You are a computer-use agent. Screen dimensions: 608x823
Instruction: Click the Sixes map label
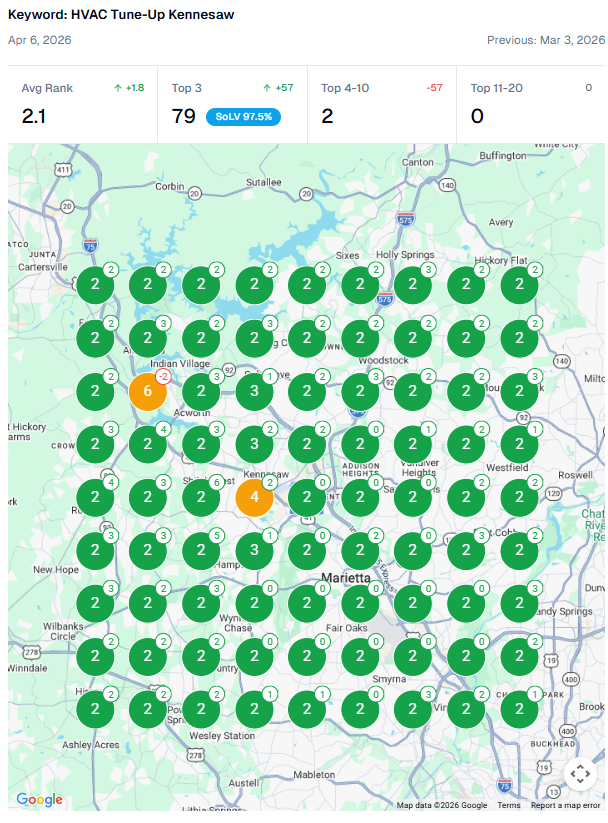coord(348,256)
